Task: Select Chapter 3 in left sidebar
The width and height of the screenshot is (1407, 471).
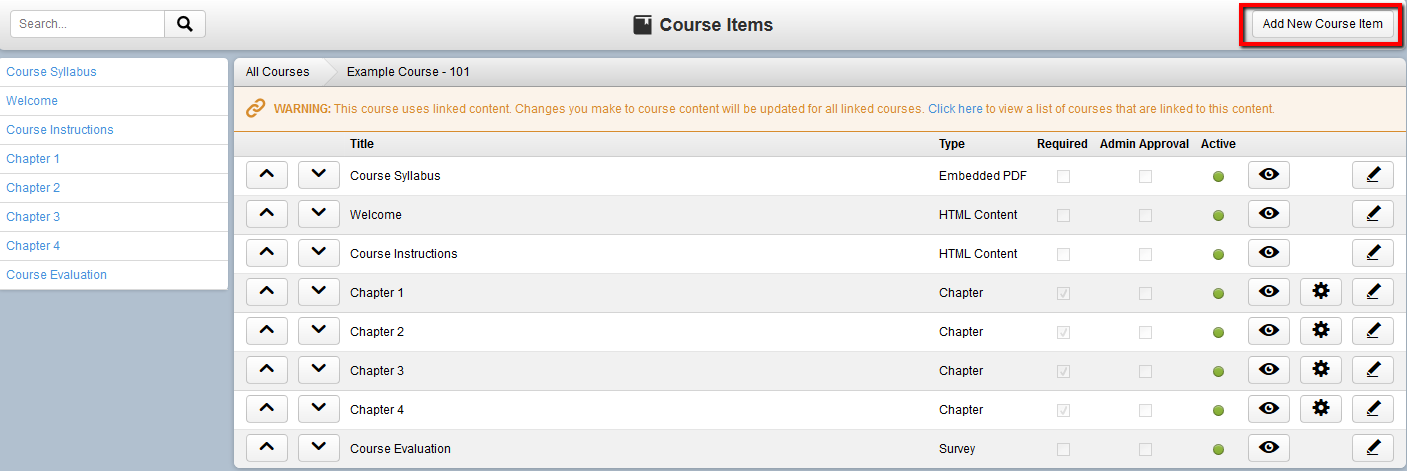Action: tap(33, 217)
